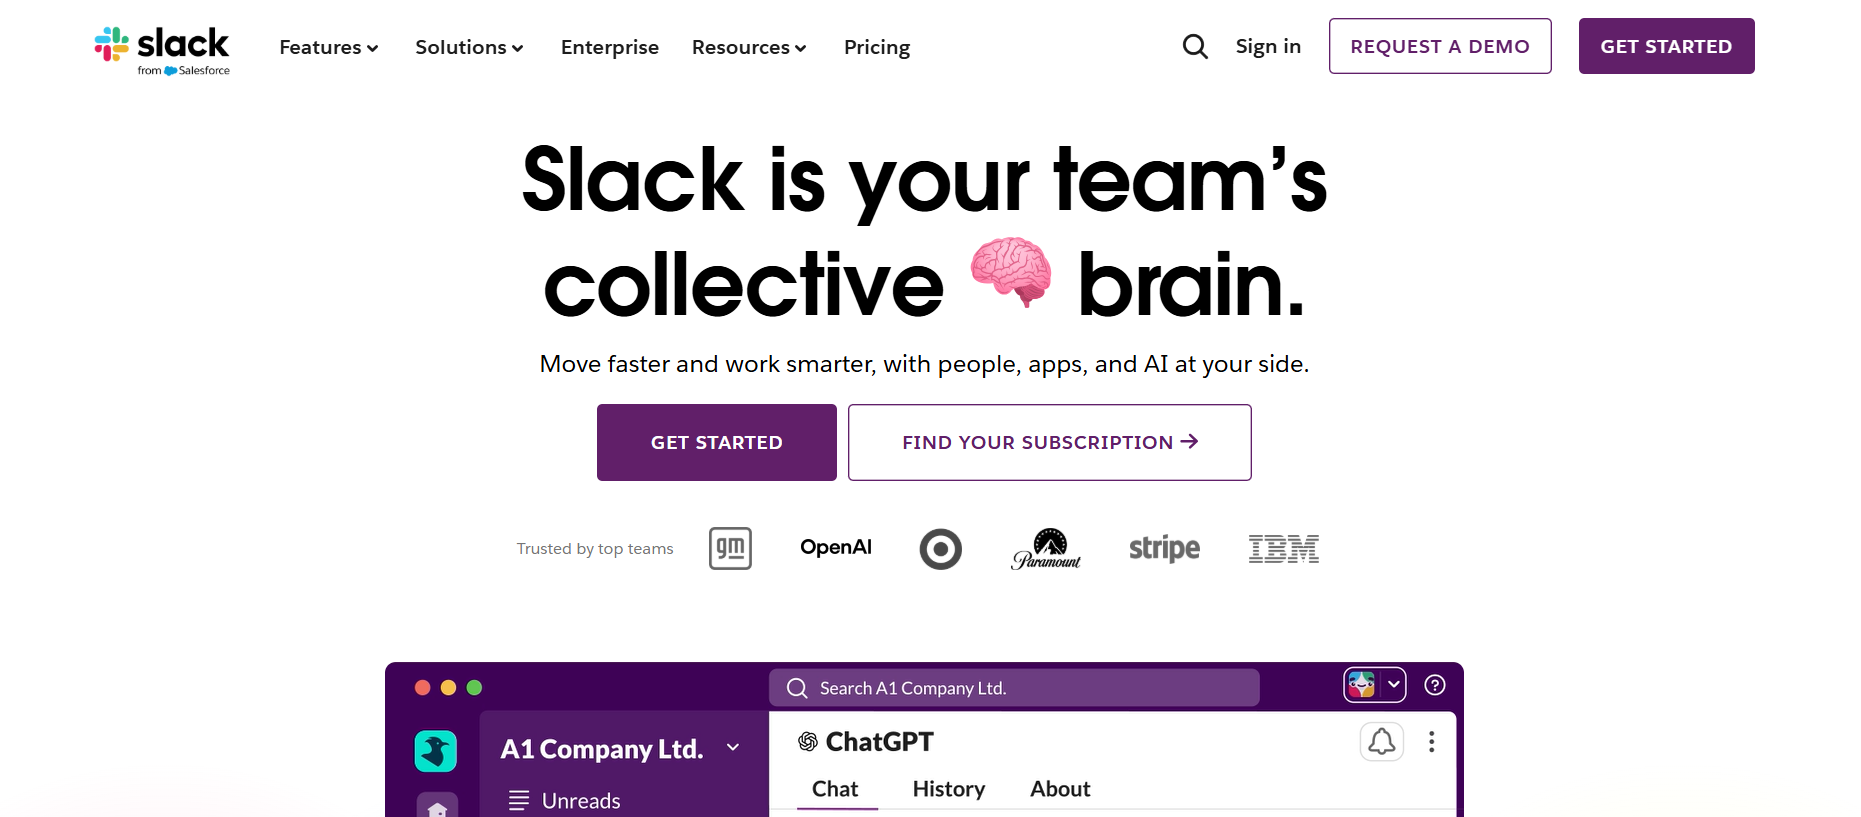Open search using the magnifying glass icon
The image size is (1861, 817).
(1195, 46)
